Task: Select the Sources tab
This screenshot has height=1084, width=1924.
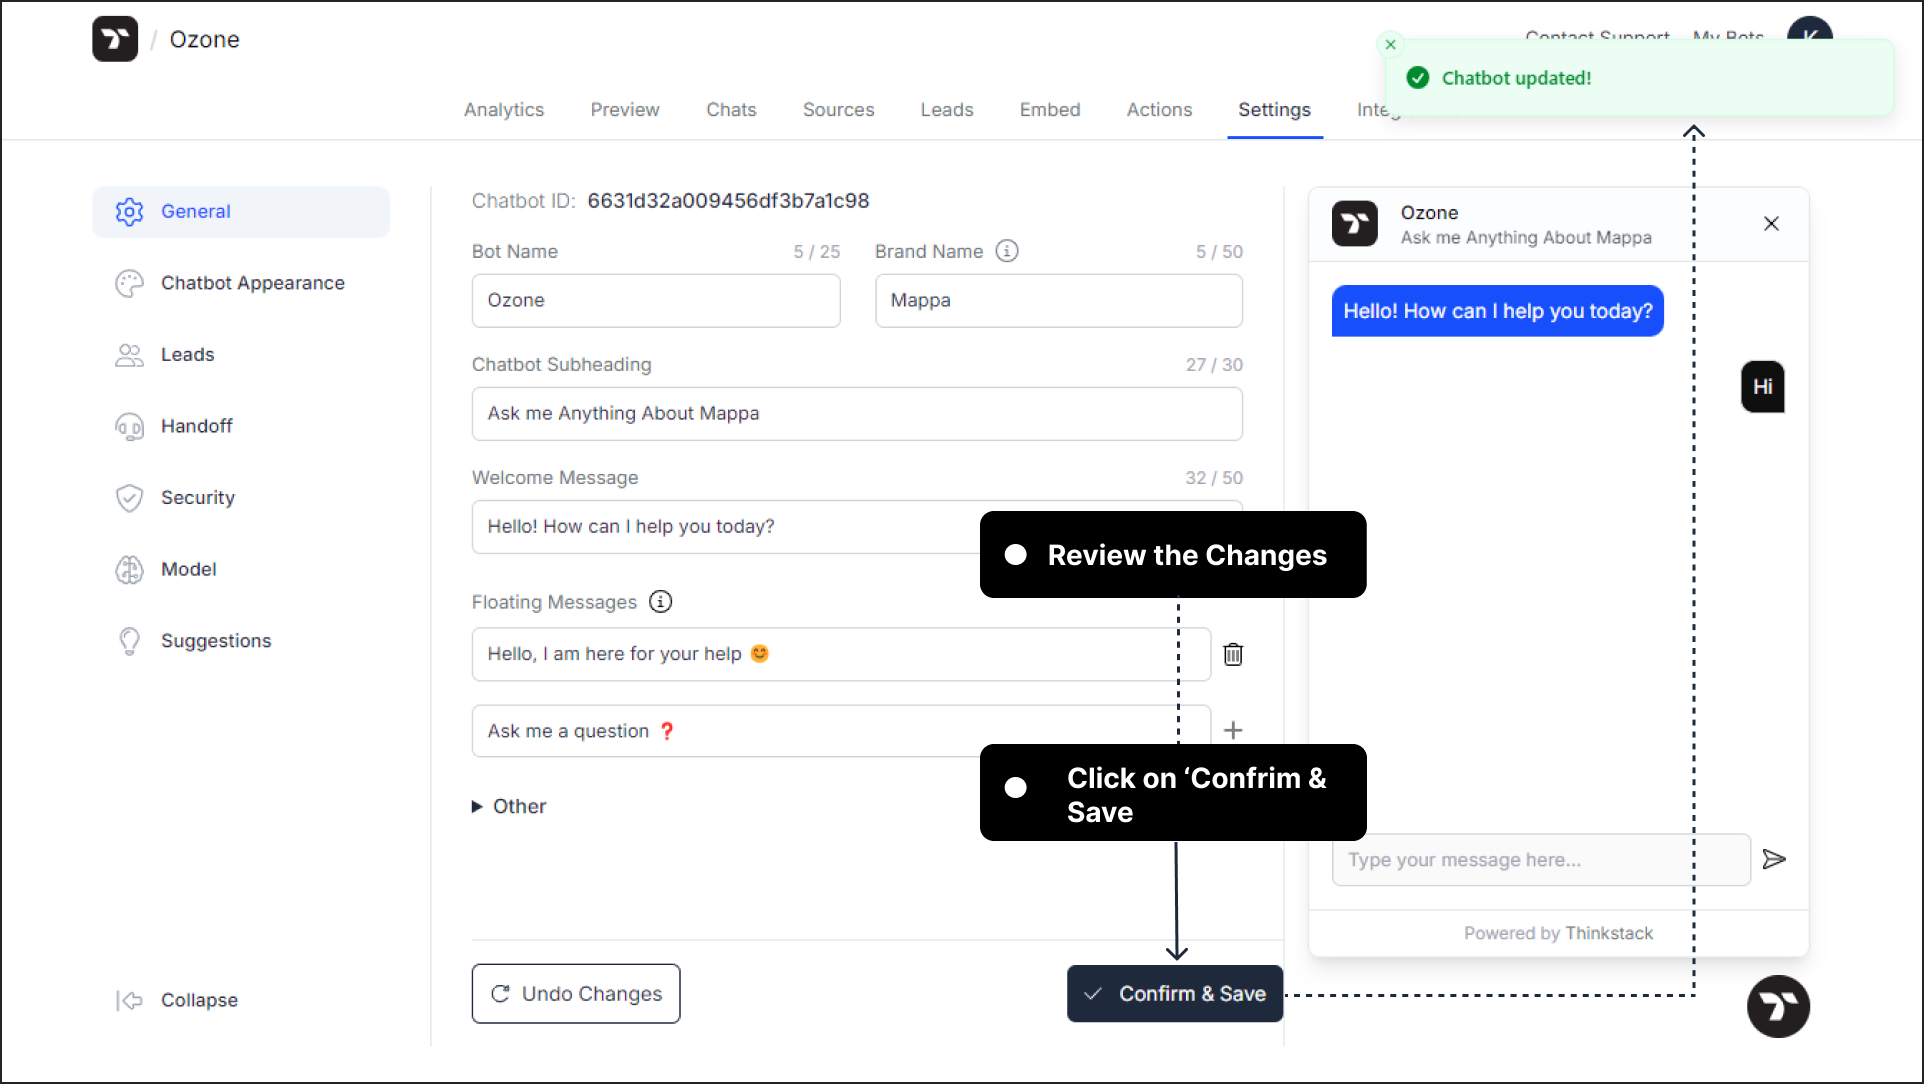Action: coord(838,108)
